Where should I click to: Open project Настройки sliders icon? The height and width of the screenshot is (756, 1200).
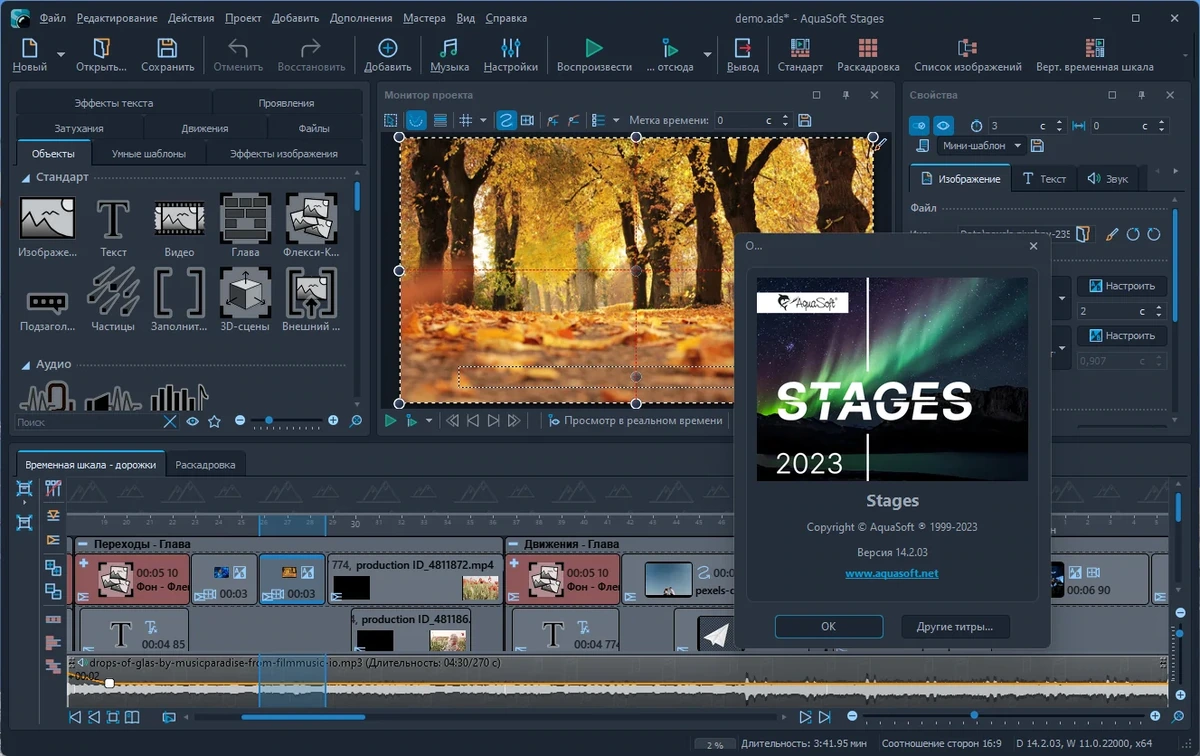point(510,54)
